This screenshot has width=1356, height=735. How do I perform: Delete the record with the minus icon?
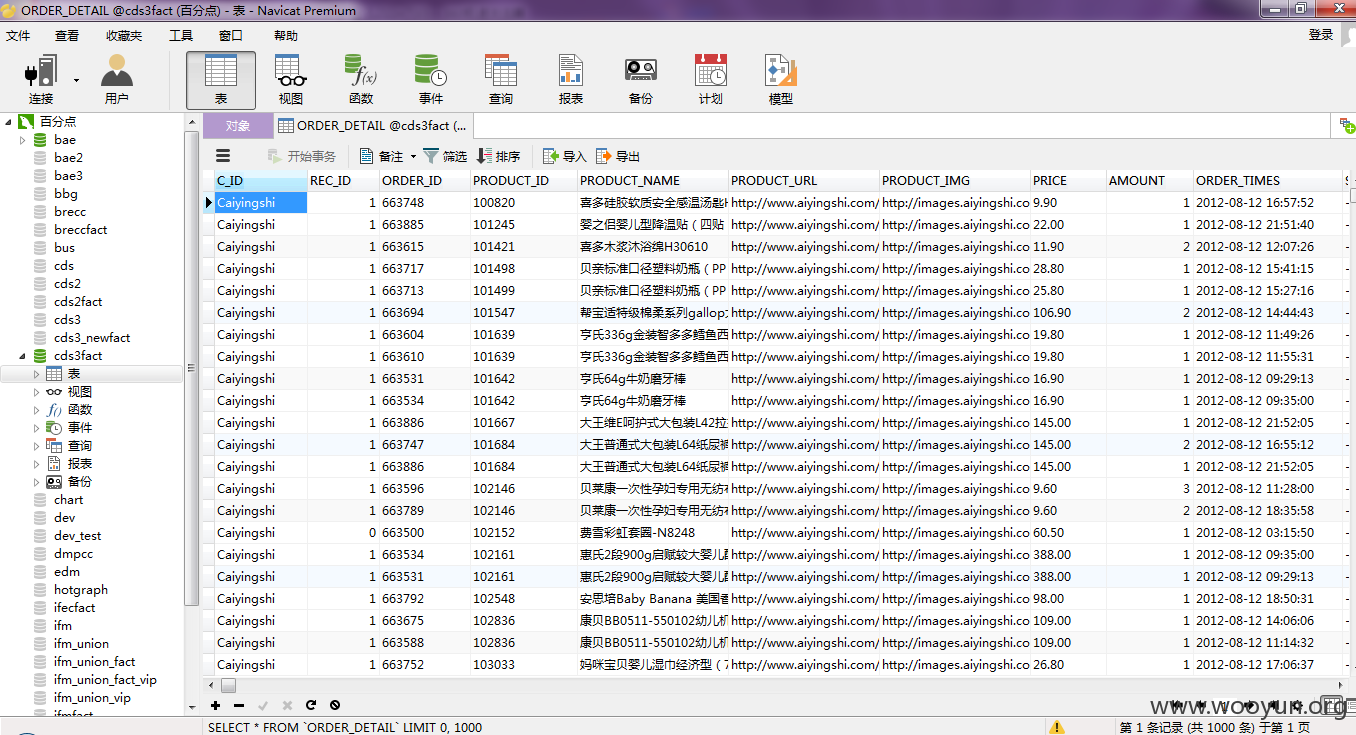pyautogui.click(x=239, y=705)
